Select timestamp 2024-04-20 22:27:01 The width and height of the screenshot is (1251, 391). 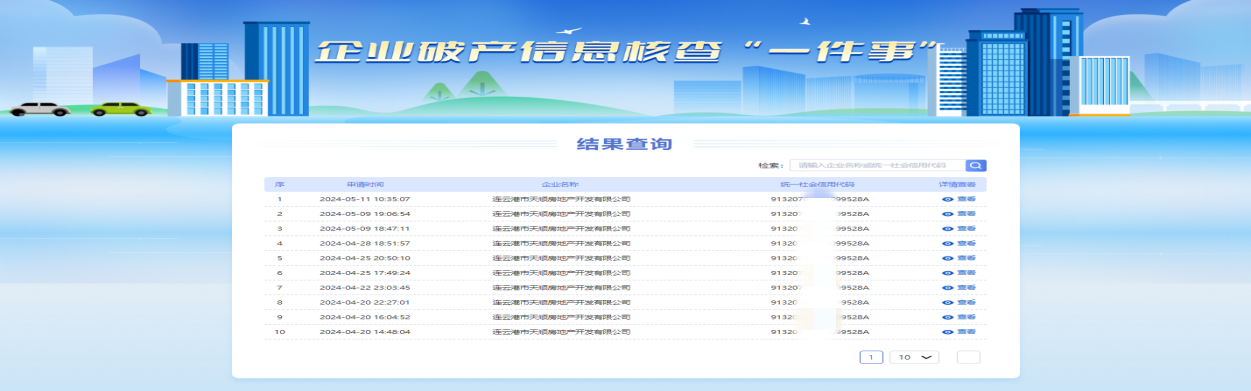(x=364, y=302)
